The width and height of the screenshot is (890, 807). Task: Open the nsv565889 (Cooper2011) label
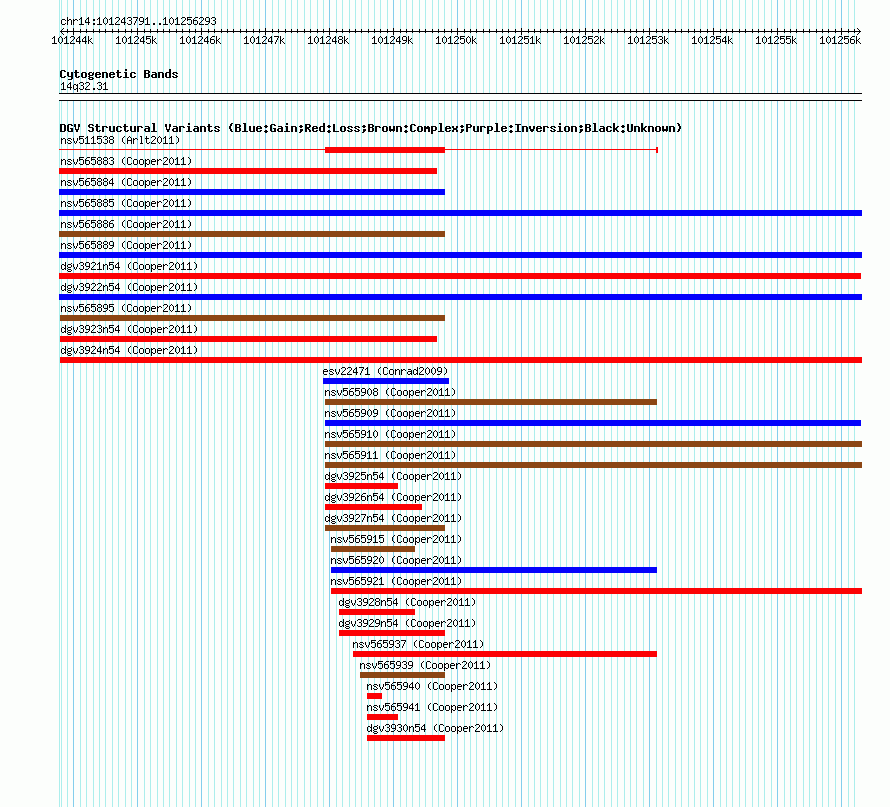coord(126,245)
